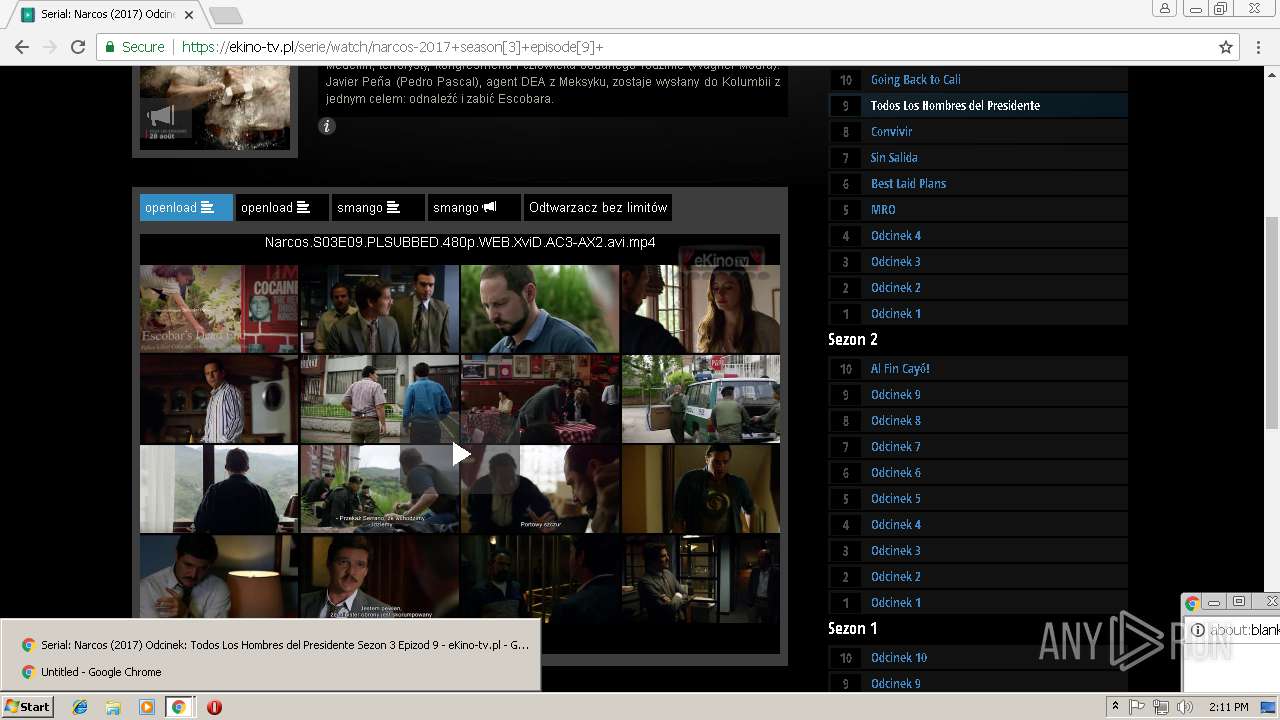
Task: Click Chrome user profile icon in title bar
Action: [x=1165, y=9]
